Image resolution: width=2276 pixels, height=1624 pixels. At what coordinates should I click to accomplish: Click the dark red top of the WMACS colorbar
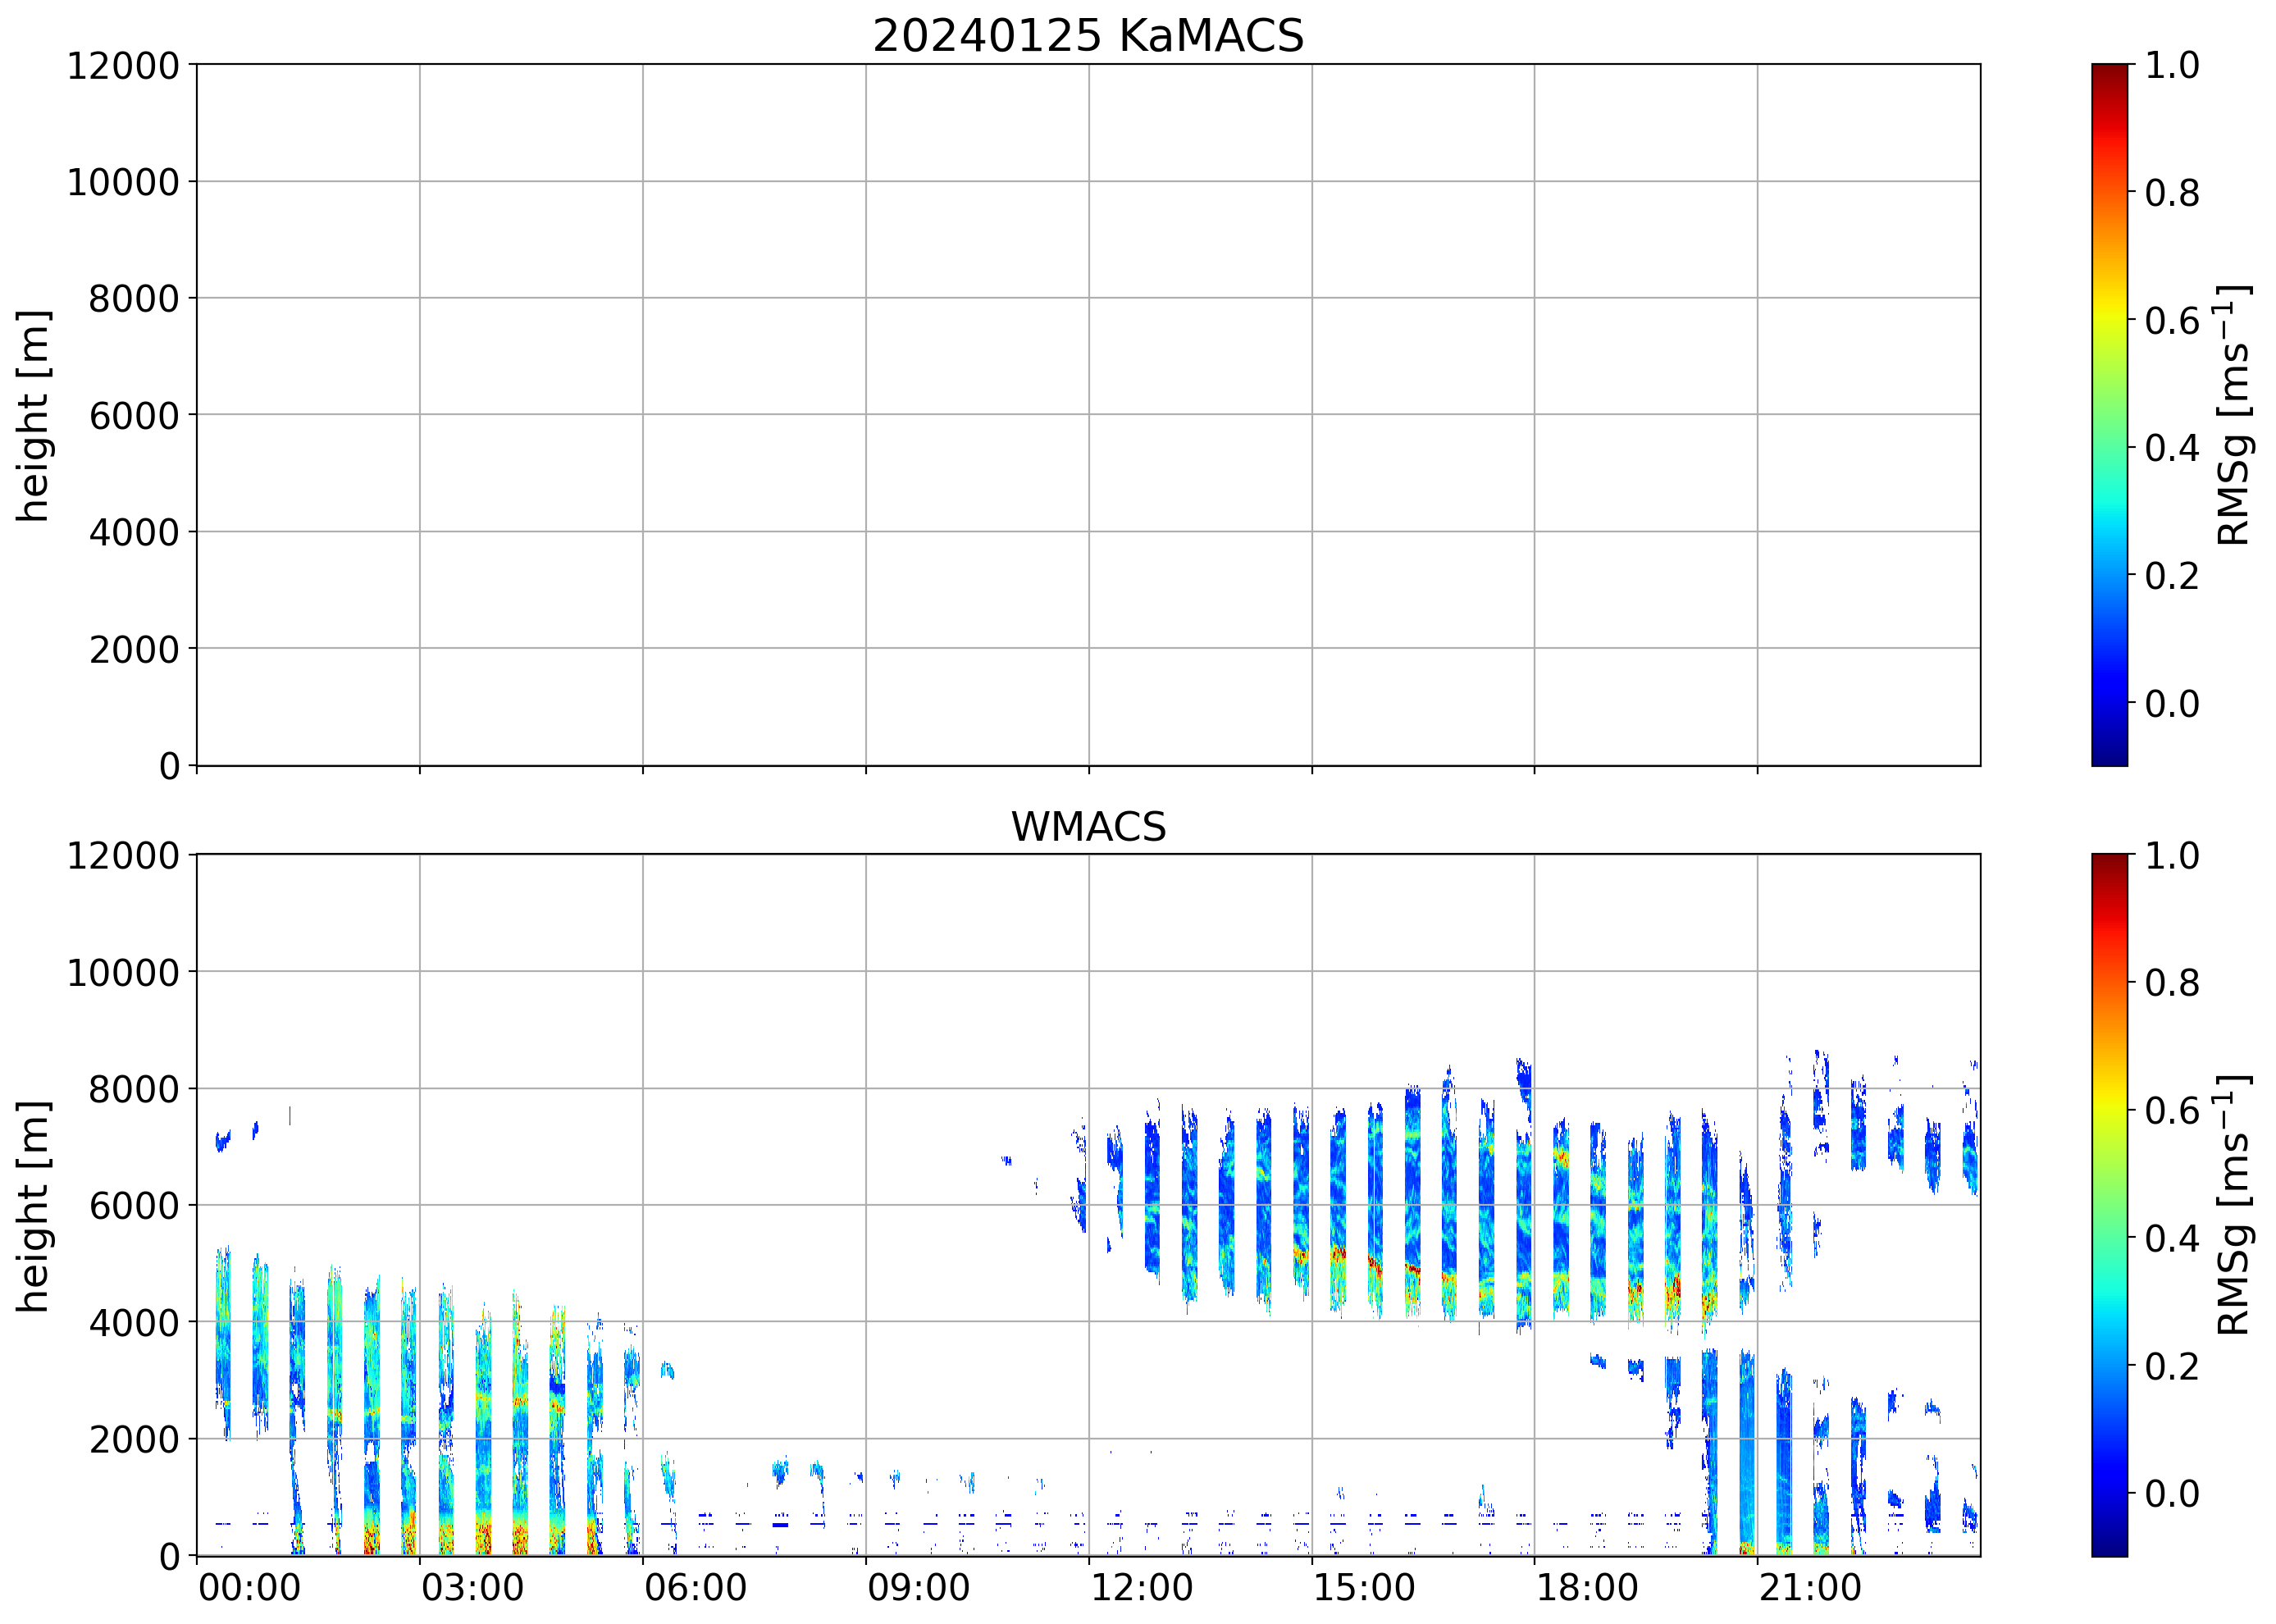pos(2110,862)
